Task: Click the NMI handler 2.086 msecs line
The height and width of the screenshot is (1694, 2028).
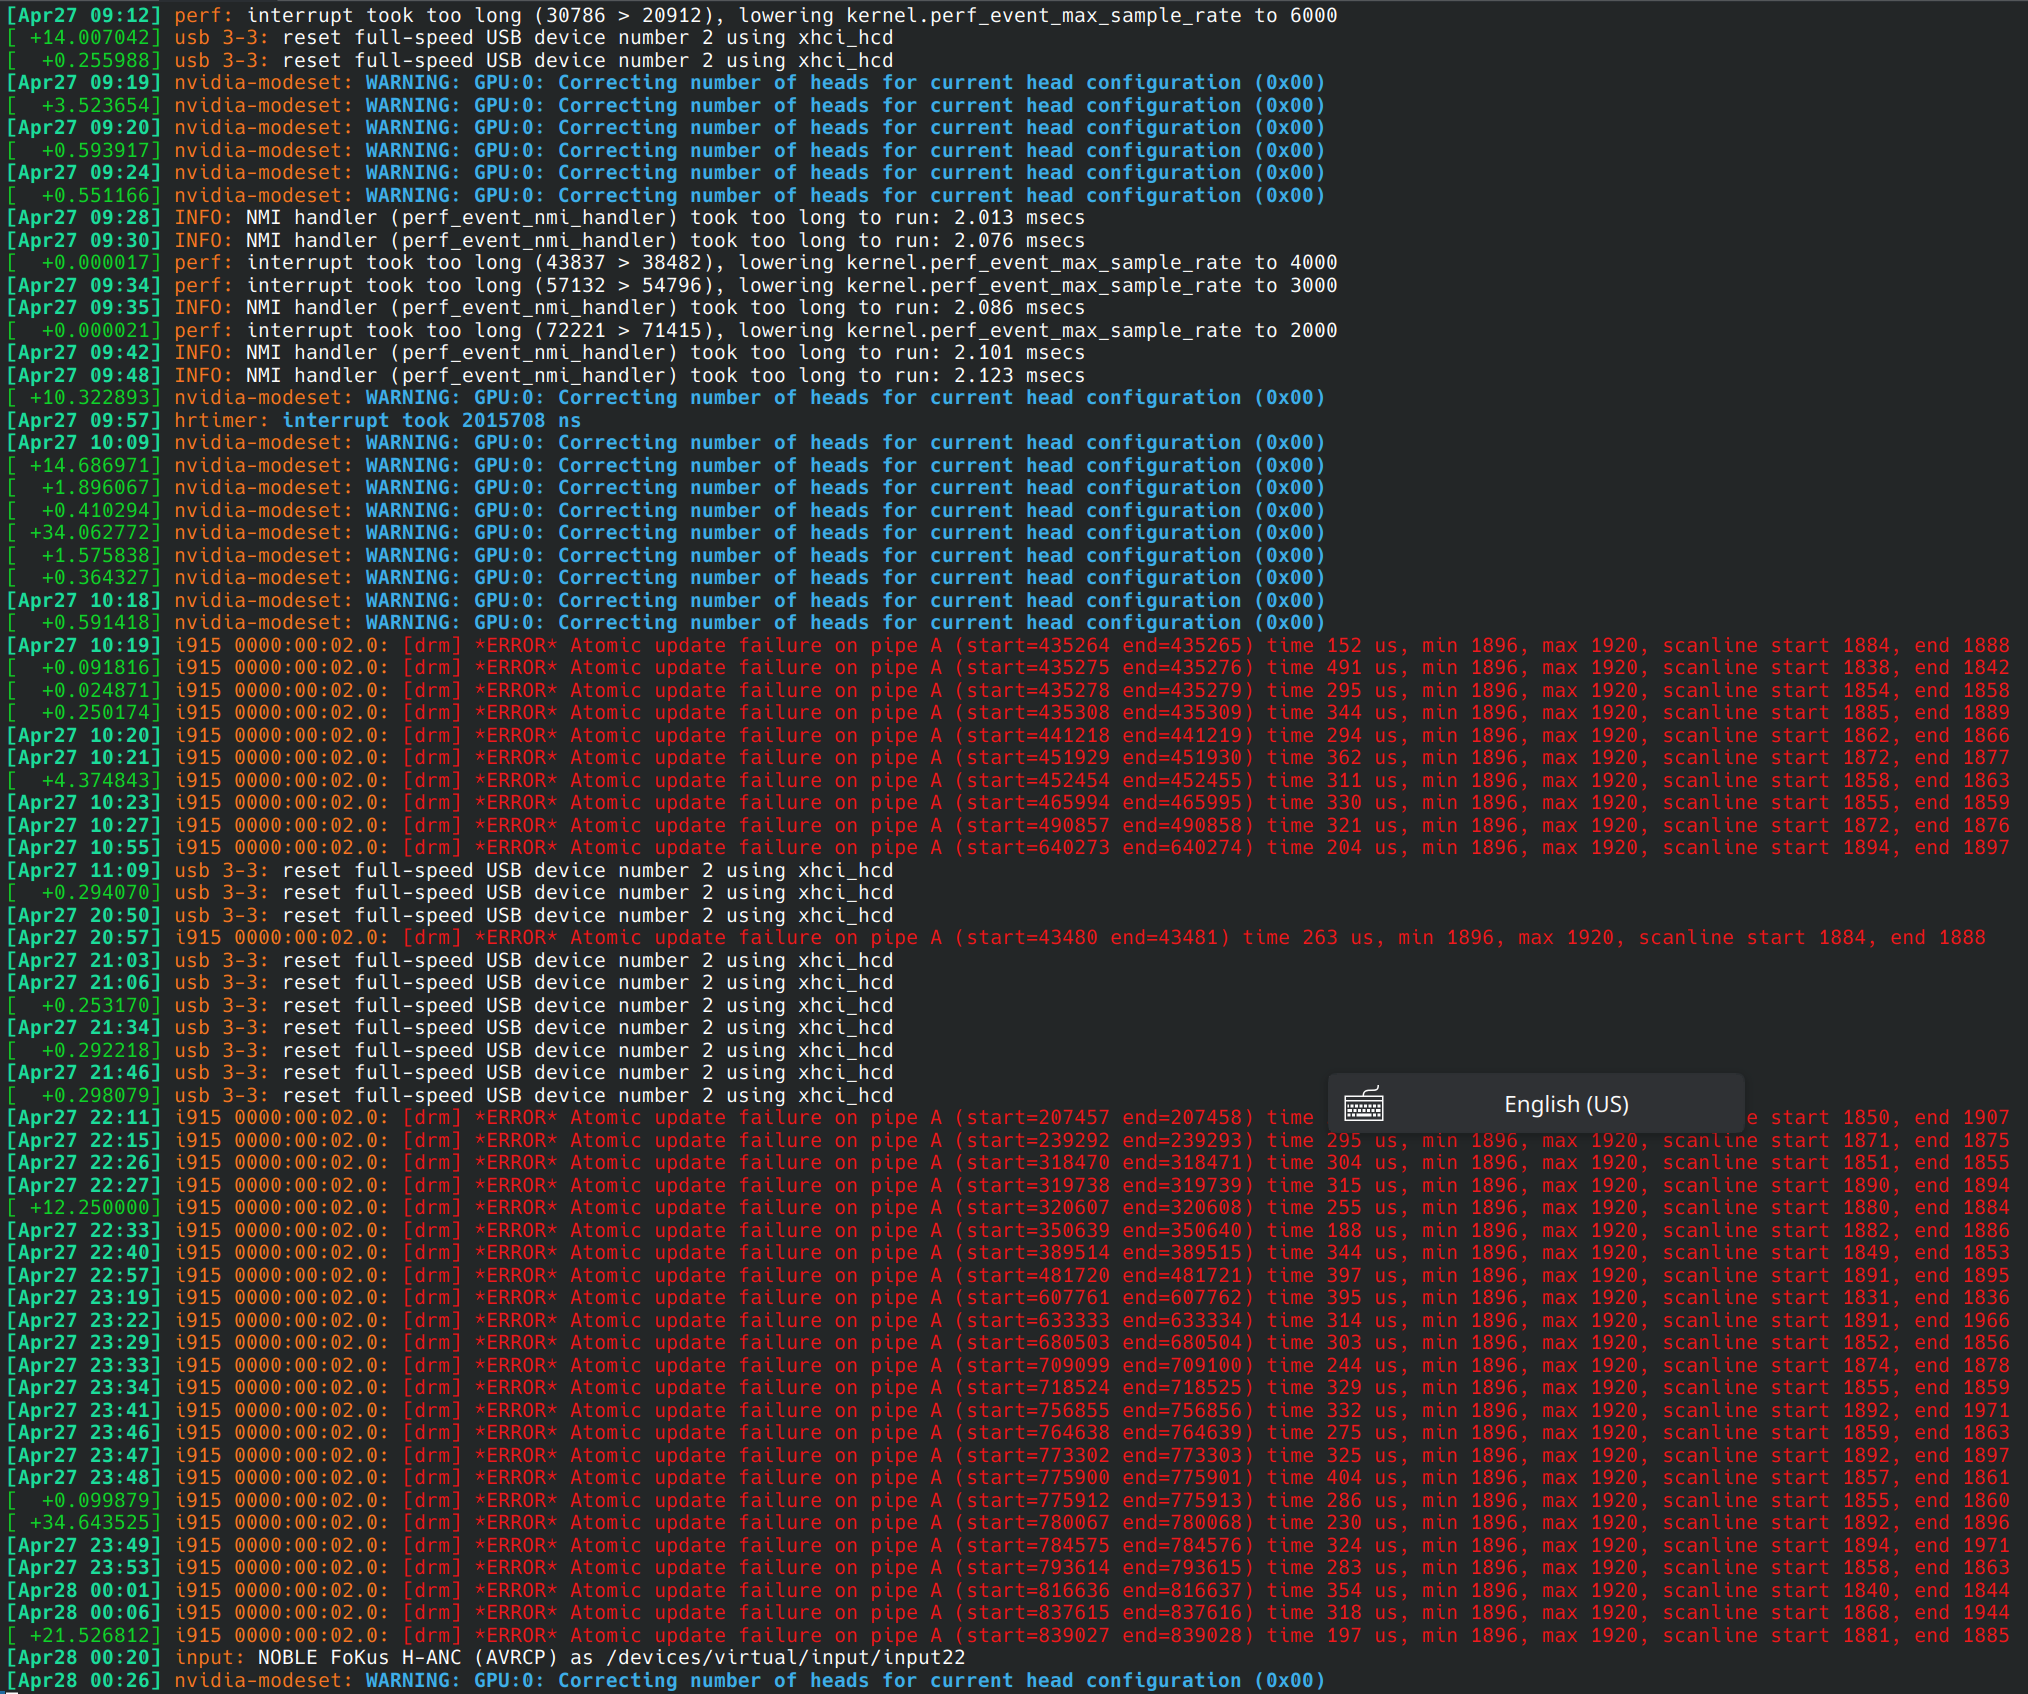Action: (x=629, y=307)
